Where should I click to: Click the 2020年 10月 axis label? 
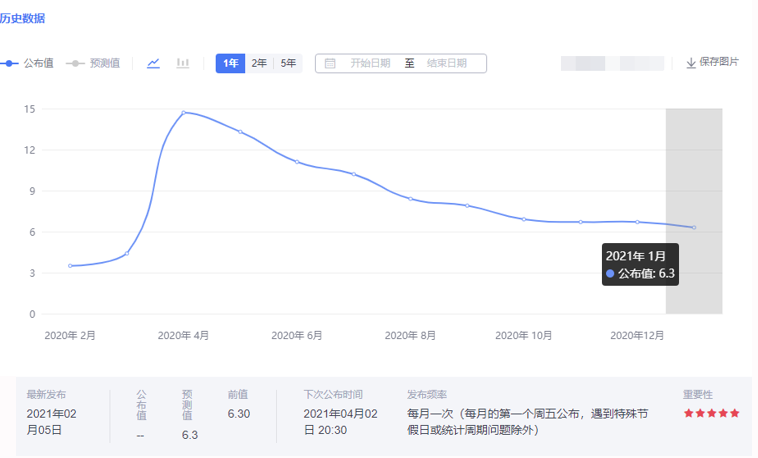click(x=524, y=336)
